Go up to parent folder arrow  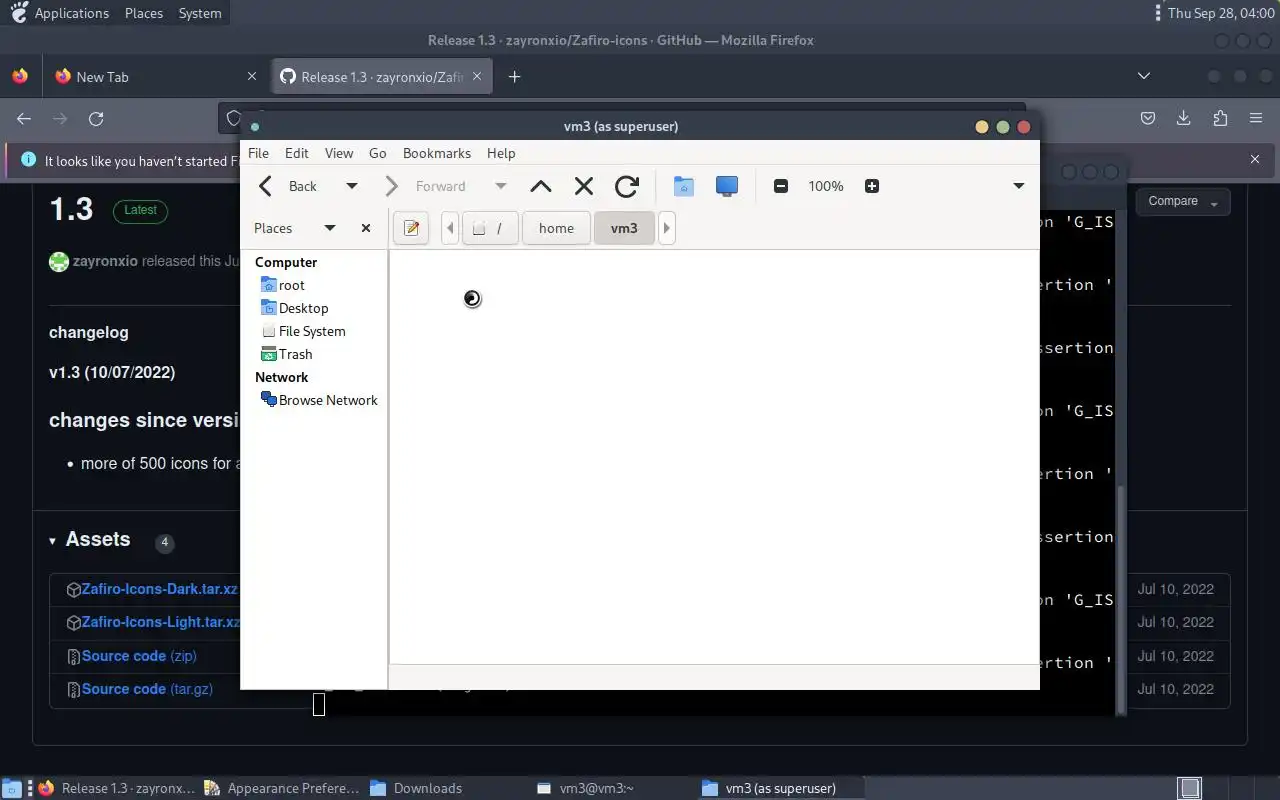coord(541,186)
